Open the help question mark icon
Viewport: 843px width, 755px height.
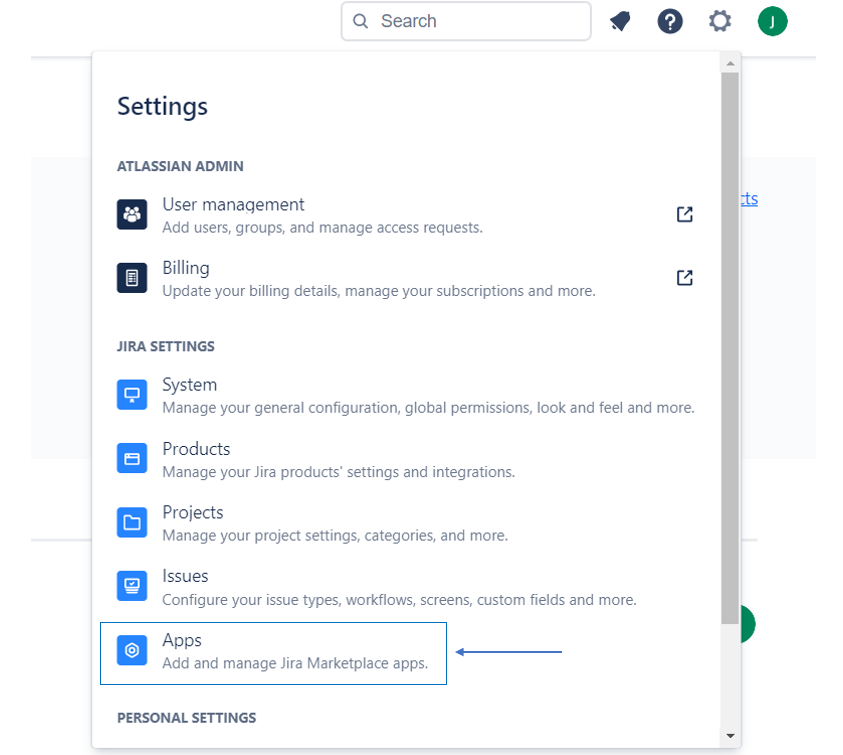pos(670,22)
